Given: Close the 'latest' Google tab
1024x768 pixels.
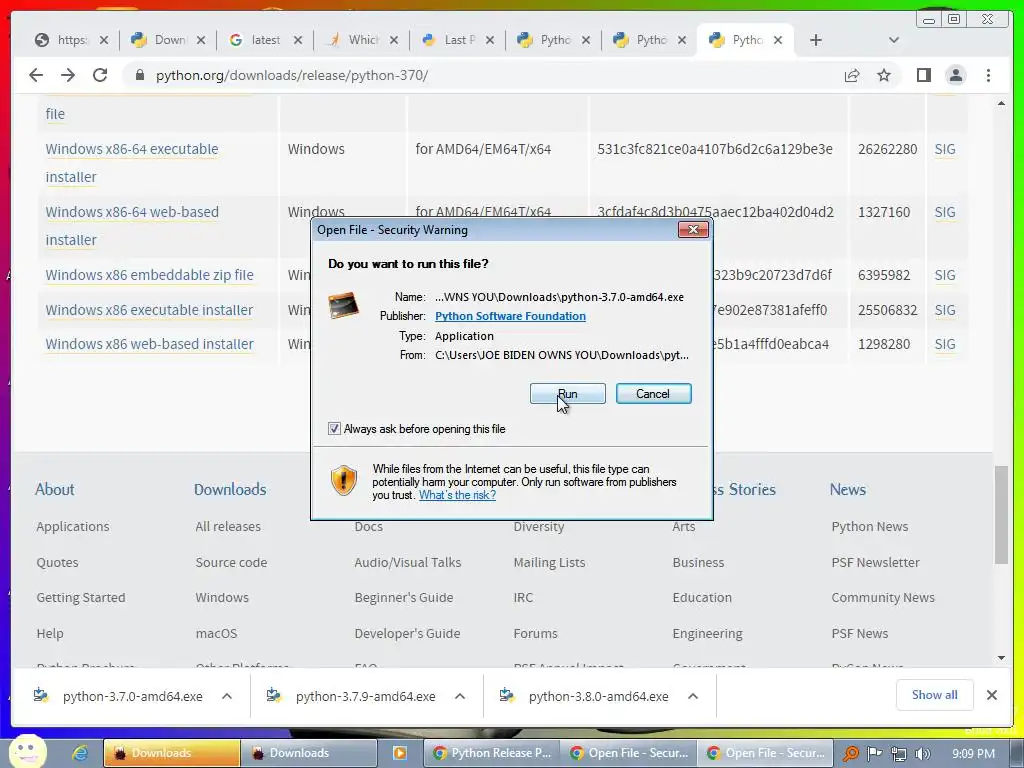Looking at the screenshot, I should [x=298, y=40].
